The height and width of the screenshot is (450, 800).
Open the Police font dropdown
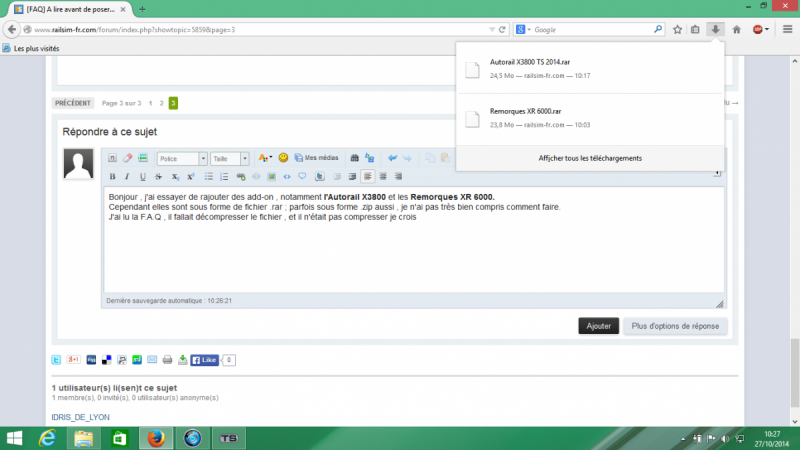tap(181, 158)
